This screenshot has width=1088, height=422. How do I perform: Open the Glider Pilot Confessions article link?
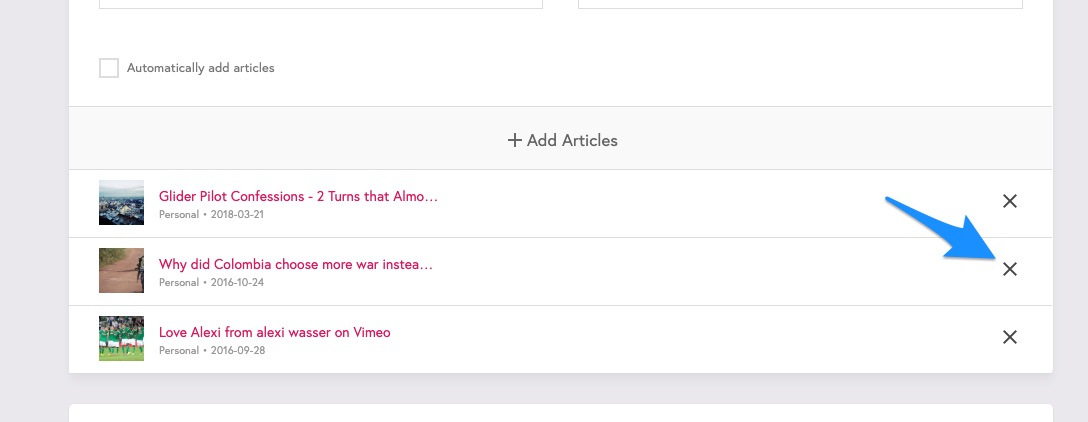coord(298,196)
